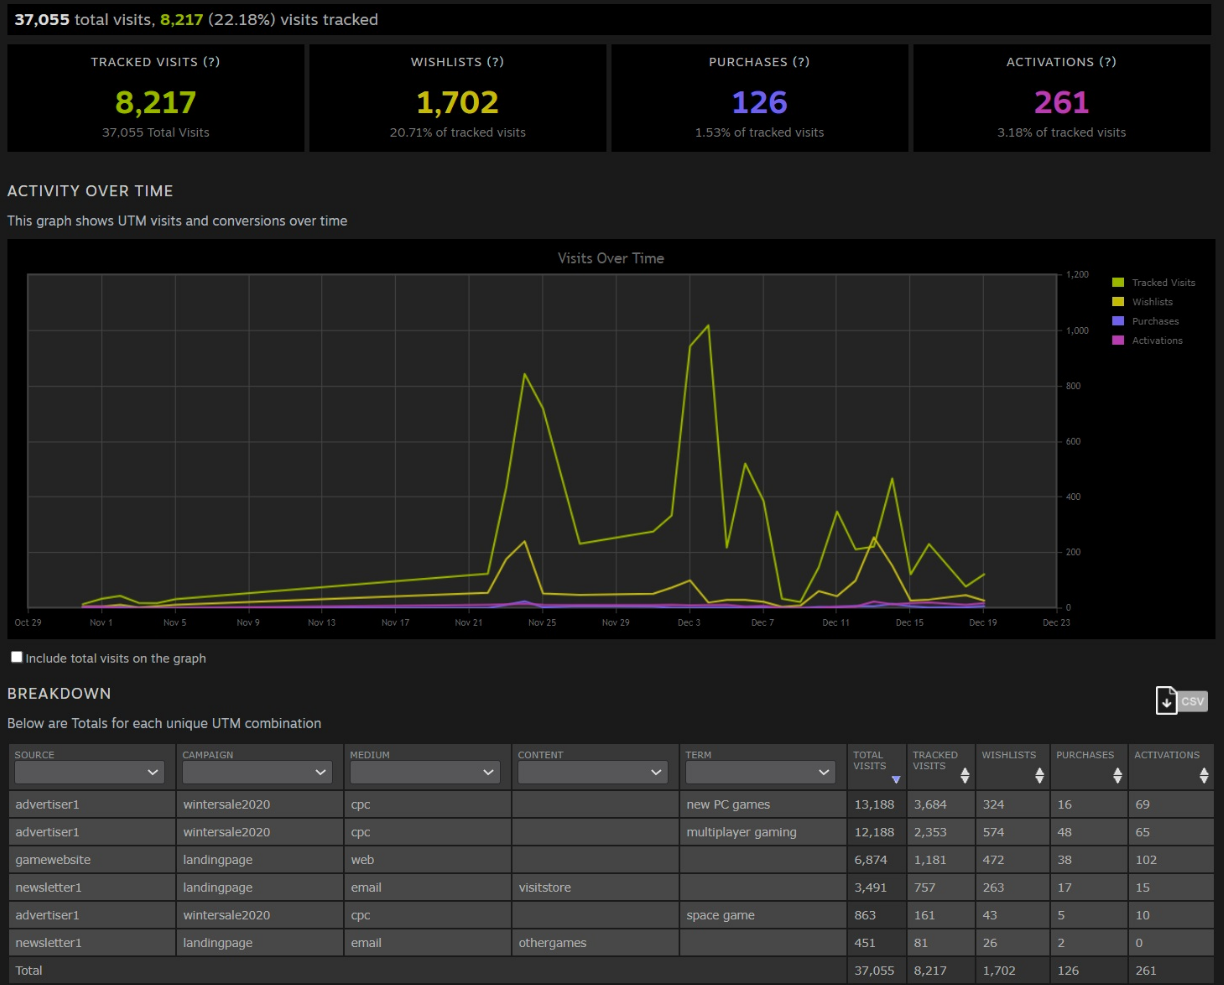Open the Term filter dropdown

(760, 771)
